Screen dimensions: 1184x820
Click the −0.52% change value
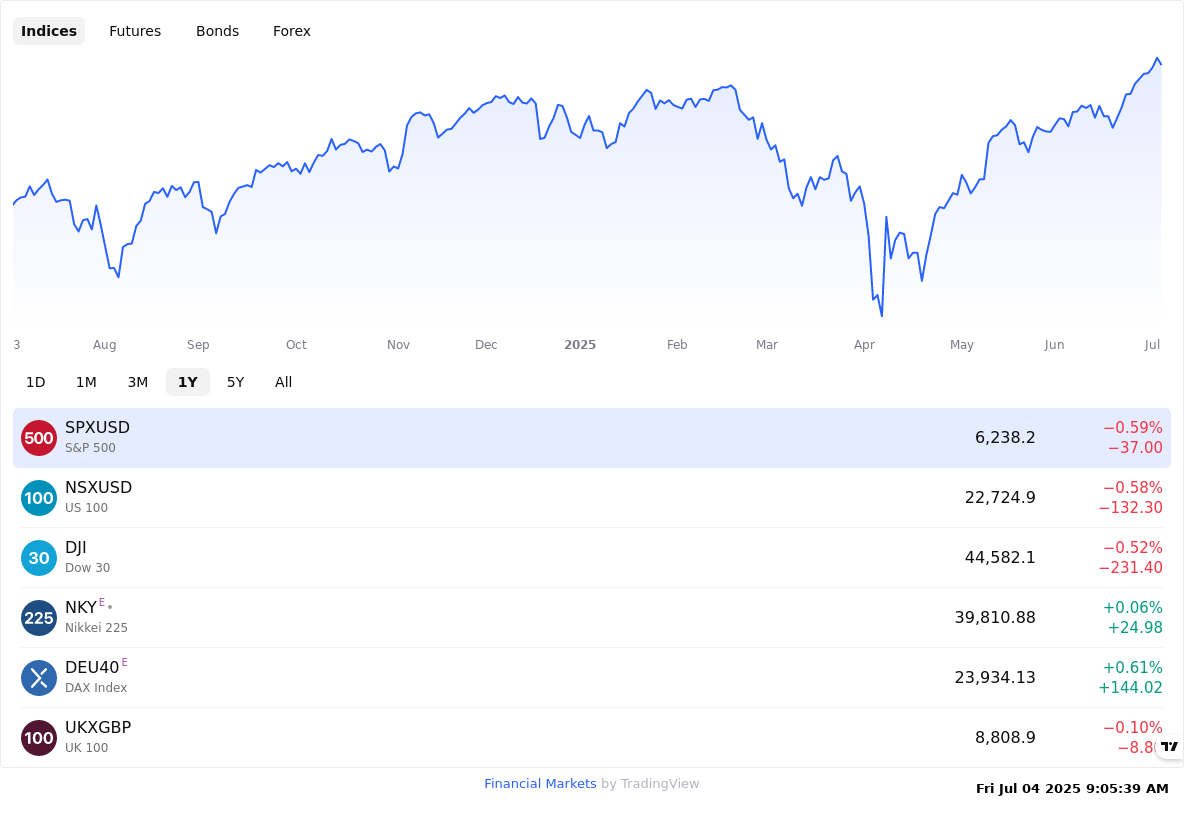[1133, 547]
